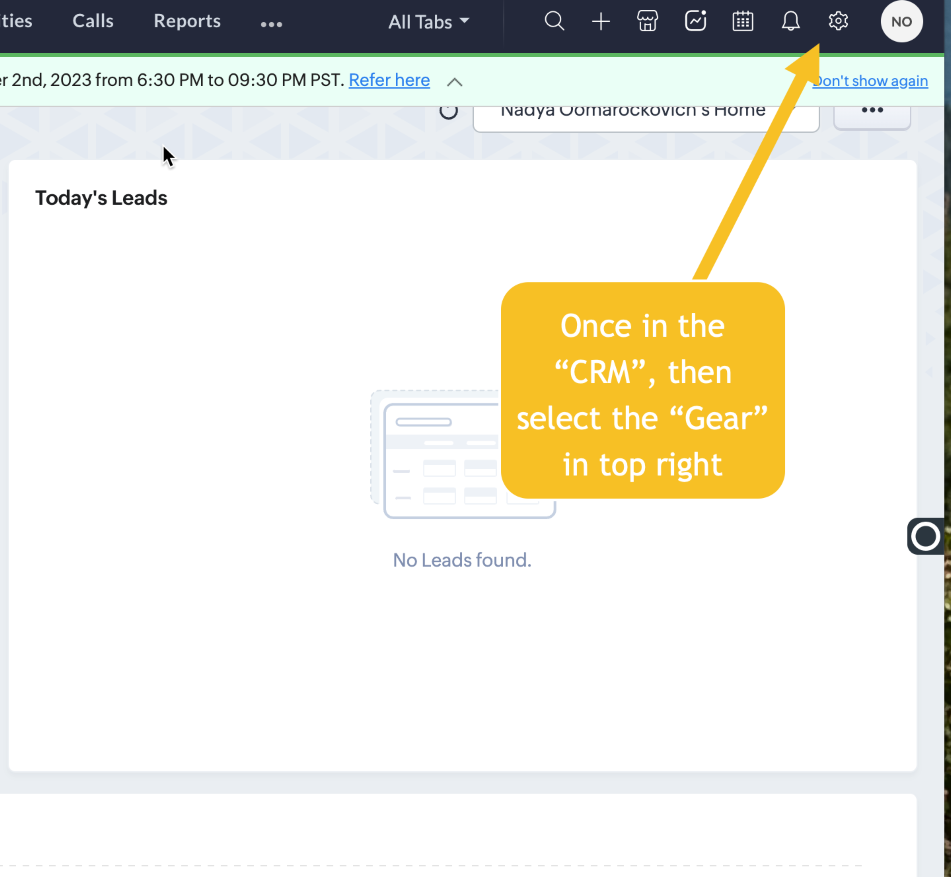Screen dimensions: 951x877
Task: Open the search magnifier in top bar
Action: [554, 21]
